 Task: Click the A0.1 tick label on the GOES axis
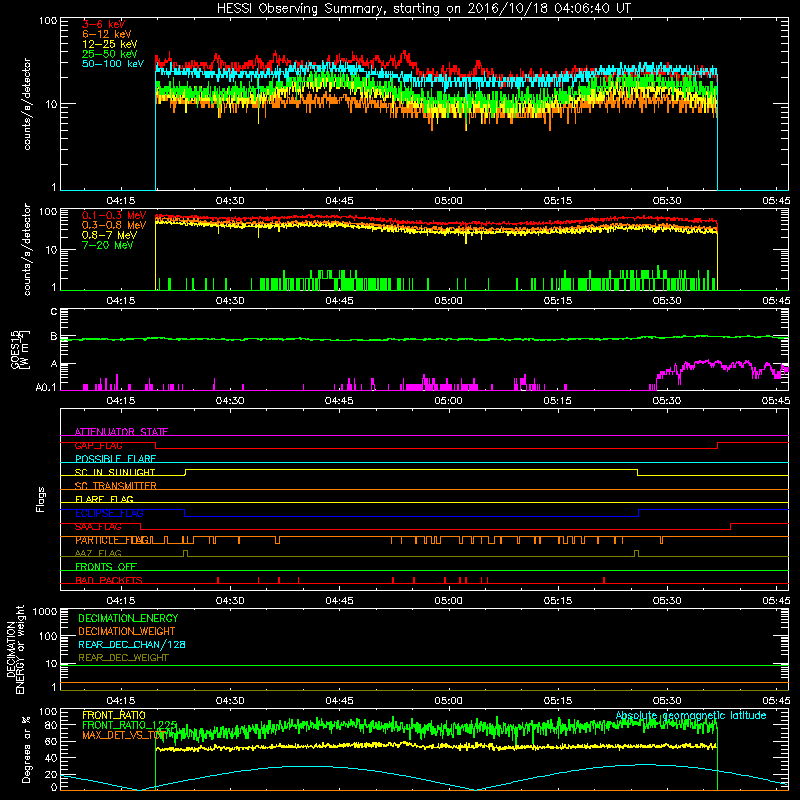[x=46, y=387]
